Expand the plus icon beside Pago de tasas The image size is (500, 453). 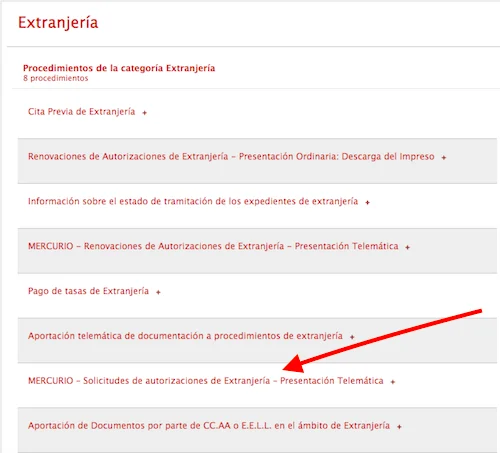(158, 292)
